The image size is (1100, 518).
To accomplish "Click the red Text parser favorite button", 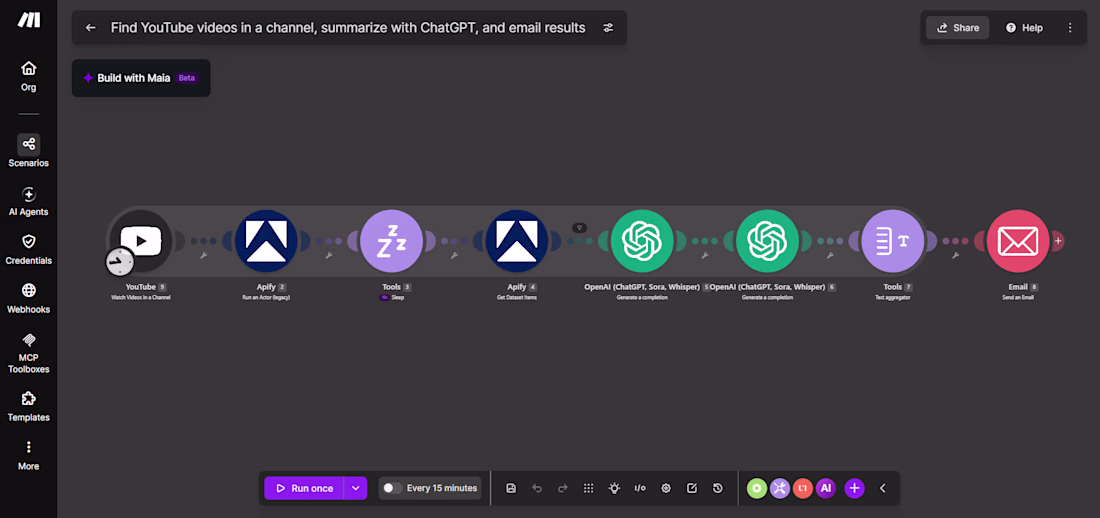I will 803,488.
